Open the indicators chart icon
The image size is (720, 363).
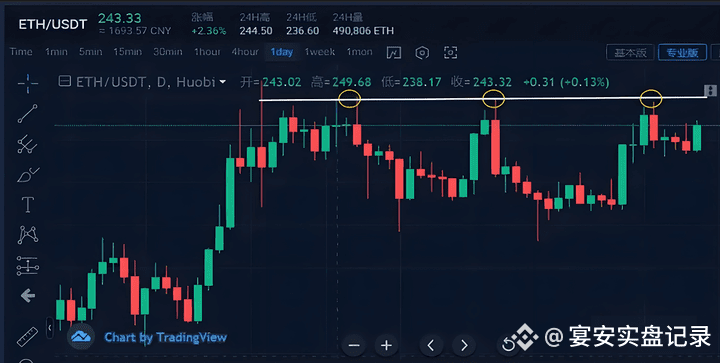coord(394,52)
